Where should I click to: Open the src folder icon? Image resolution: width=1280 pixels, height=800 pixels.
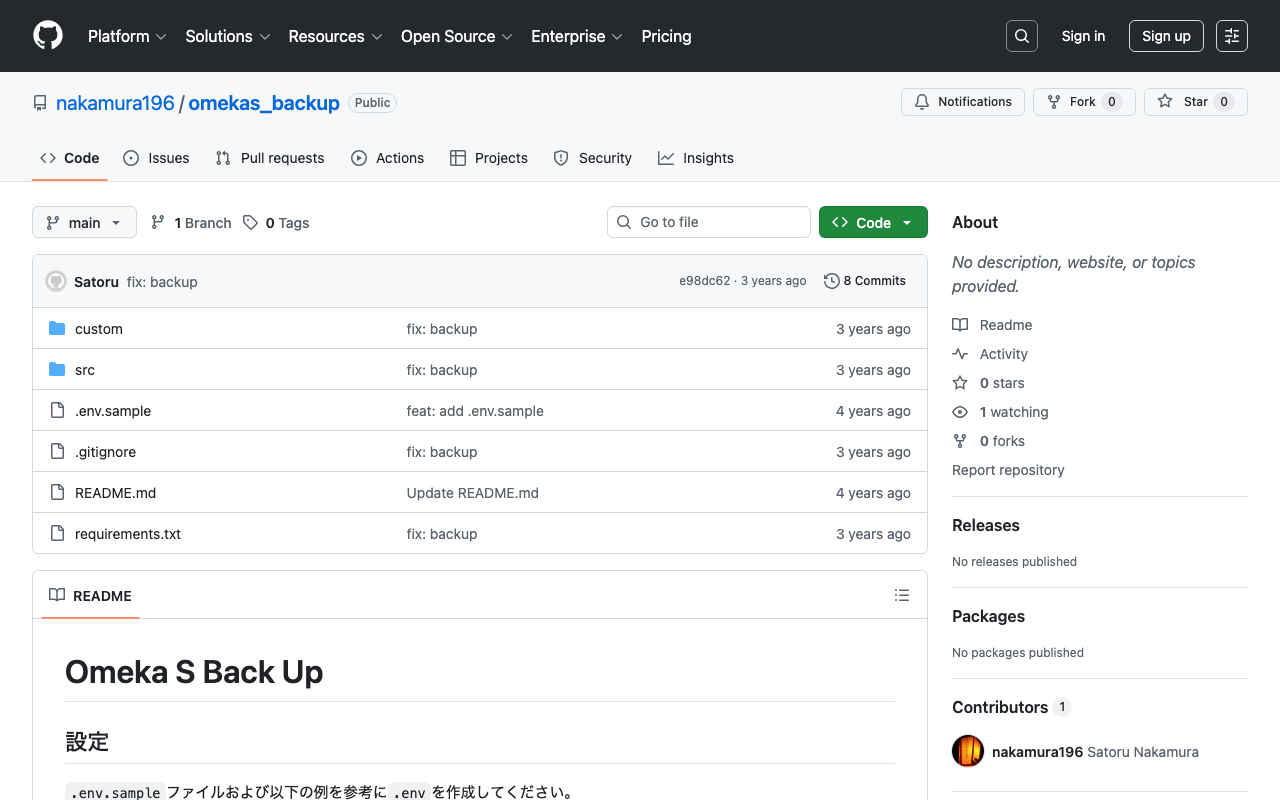click(57, 369)
